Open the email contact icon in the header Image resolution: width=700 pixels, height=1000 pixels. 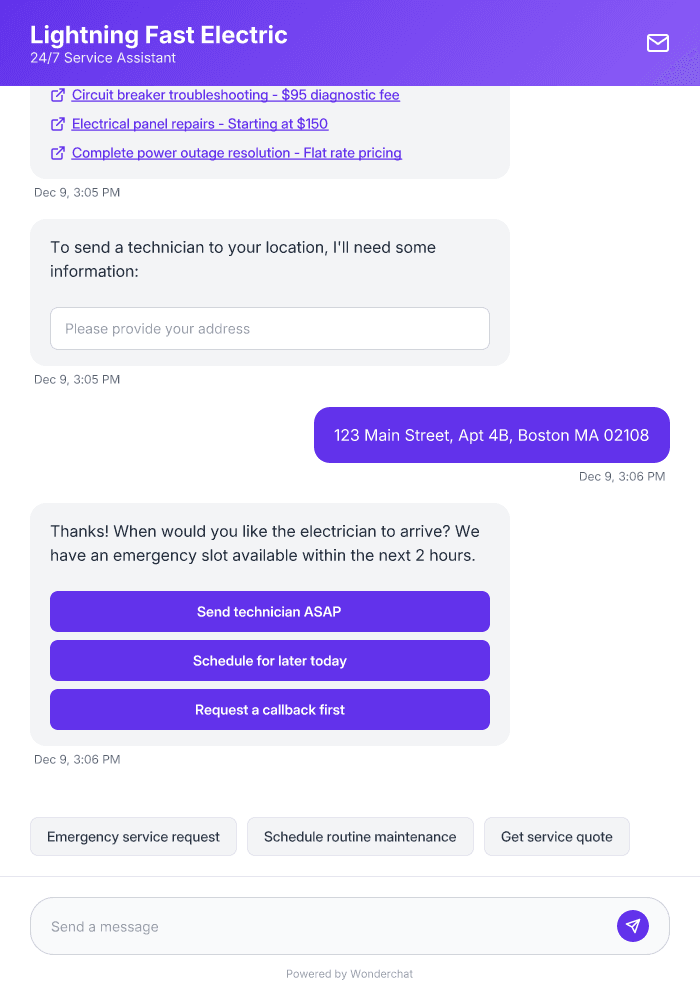[x=657, y=43]
